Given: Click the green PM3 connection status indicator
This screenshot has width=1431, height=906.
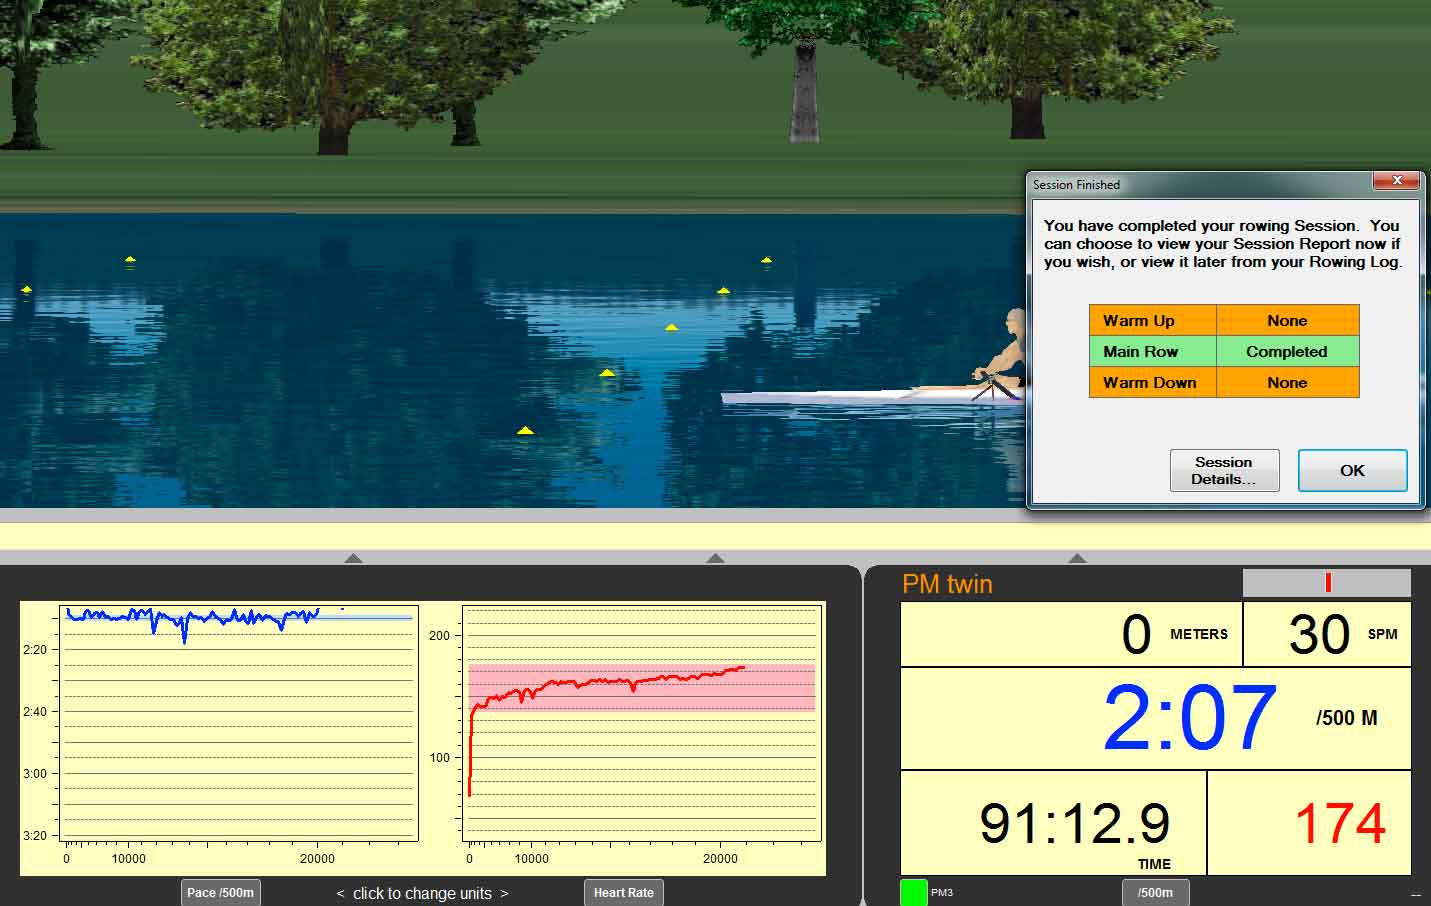Looking at the screenshot, I should (913, 890).
